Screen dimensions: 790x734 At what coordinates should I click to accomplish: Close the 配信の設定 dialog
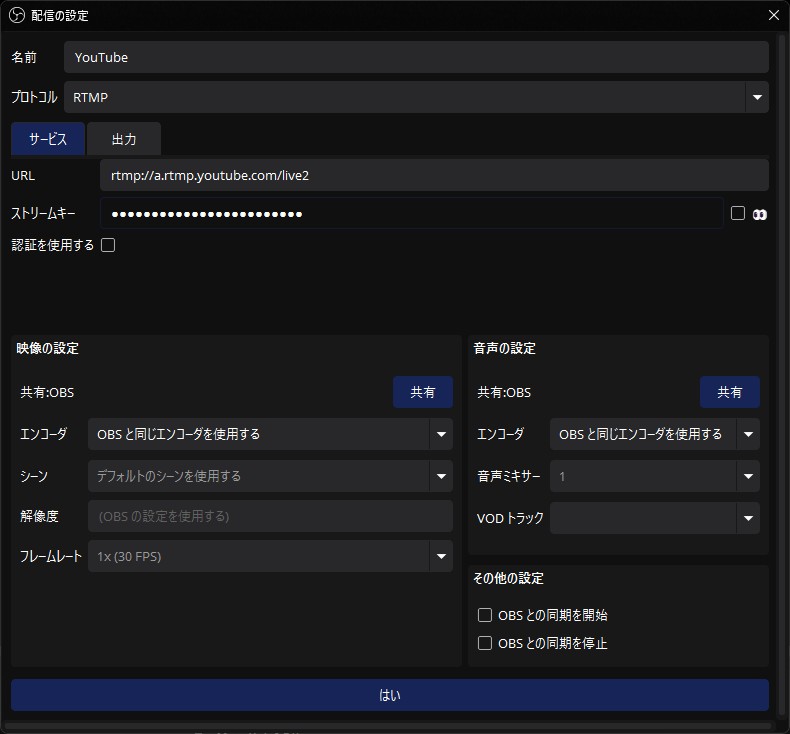coord(774,15)
